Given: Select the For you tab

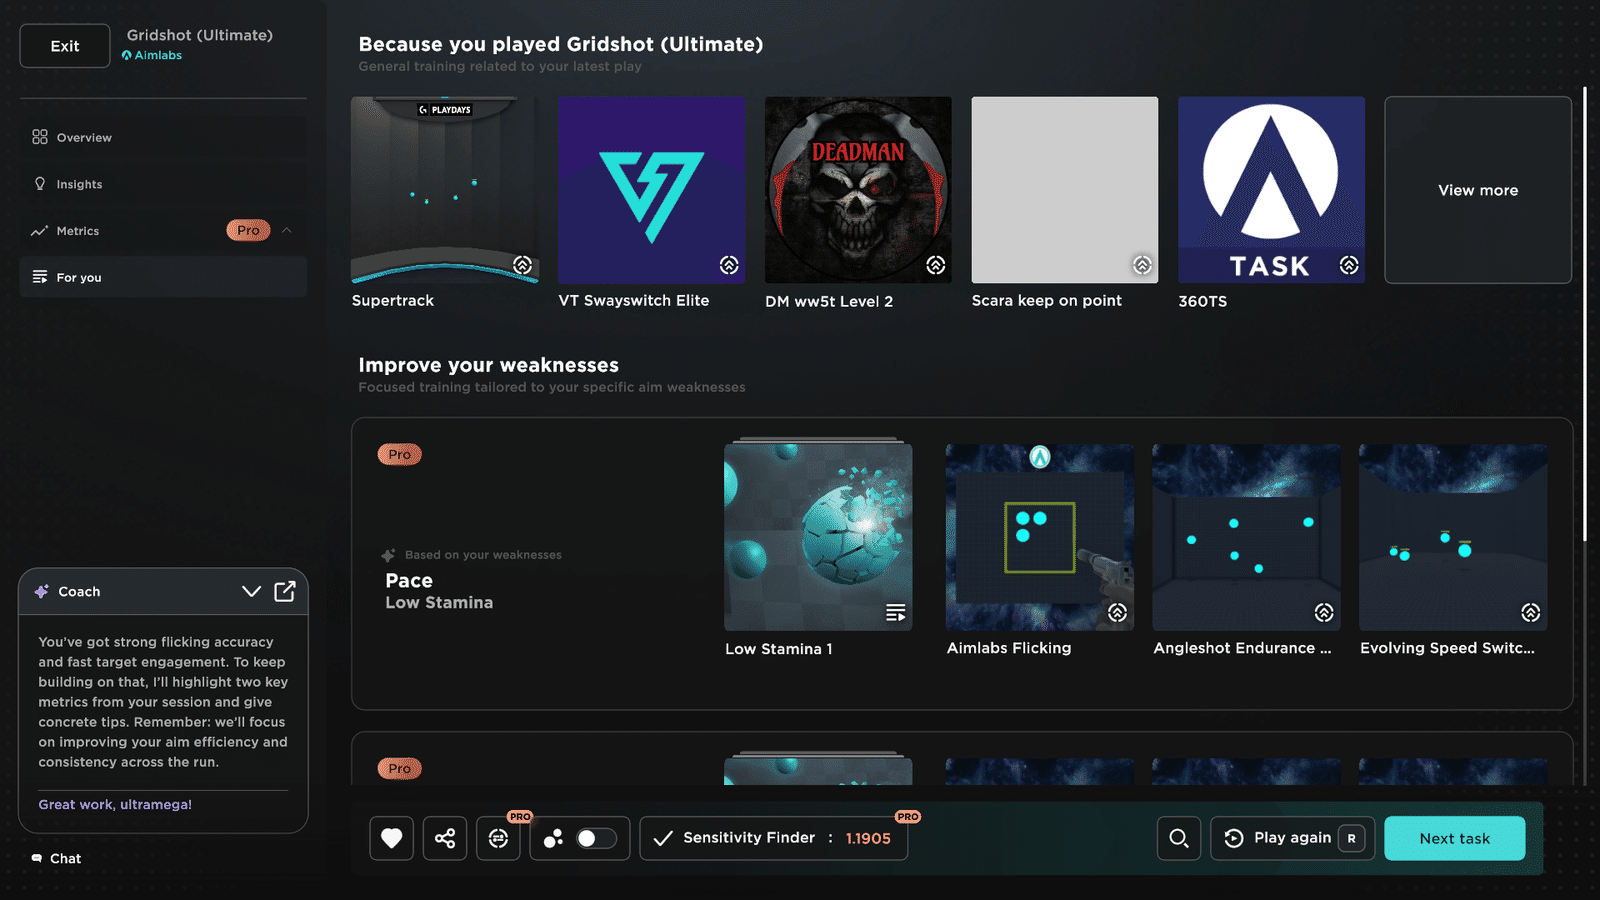Looking at the screenshot, I should tap(163, 277).
